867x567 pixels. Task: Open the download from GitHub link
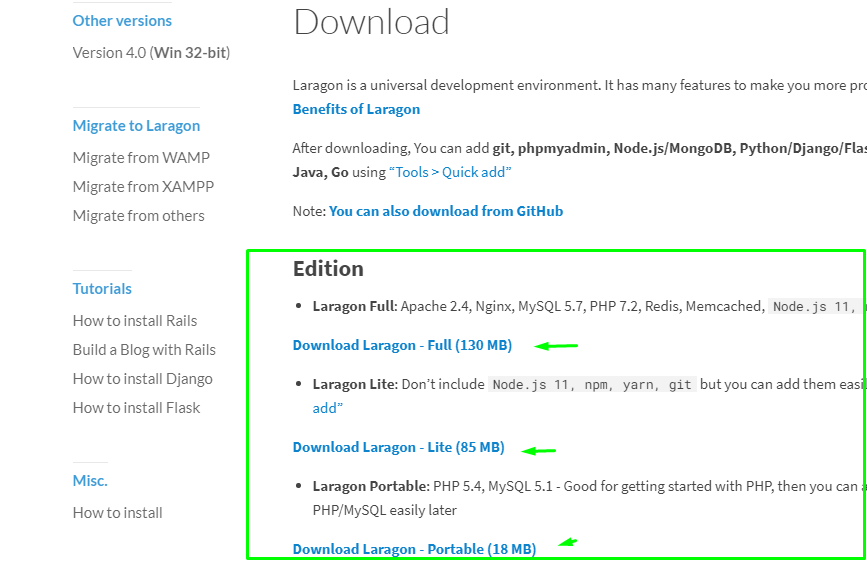click(x=446, y=211)
